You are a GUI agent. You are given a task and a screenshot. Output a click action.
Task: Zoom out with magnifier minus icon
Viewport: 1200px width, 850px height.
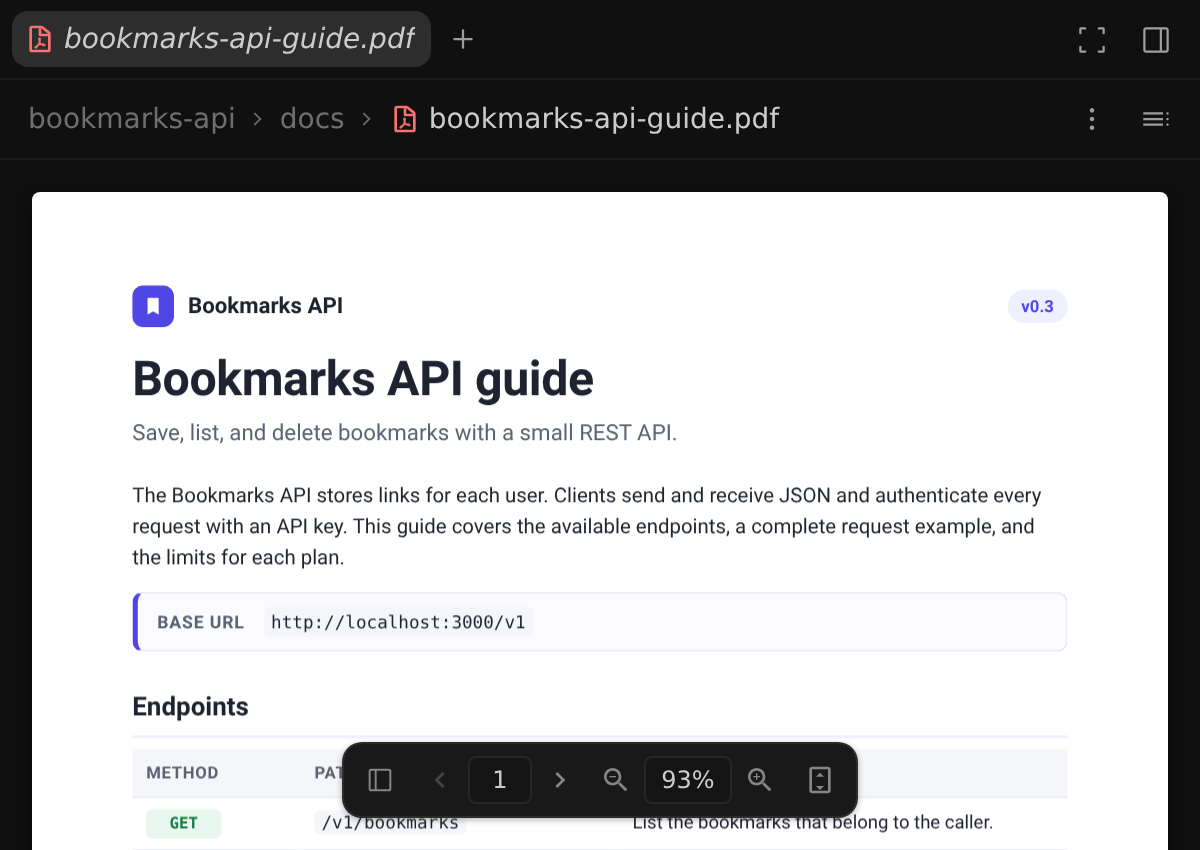coord(616,780)
